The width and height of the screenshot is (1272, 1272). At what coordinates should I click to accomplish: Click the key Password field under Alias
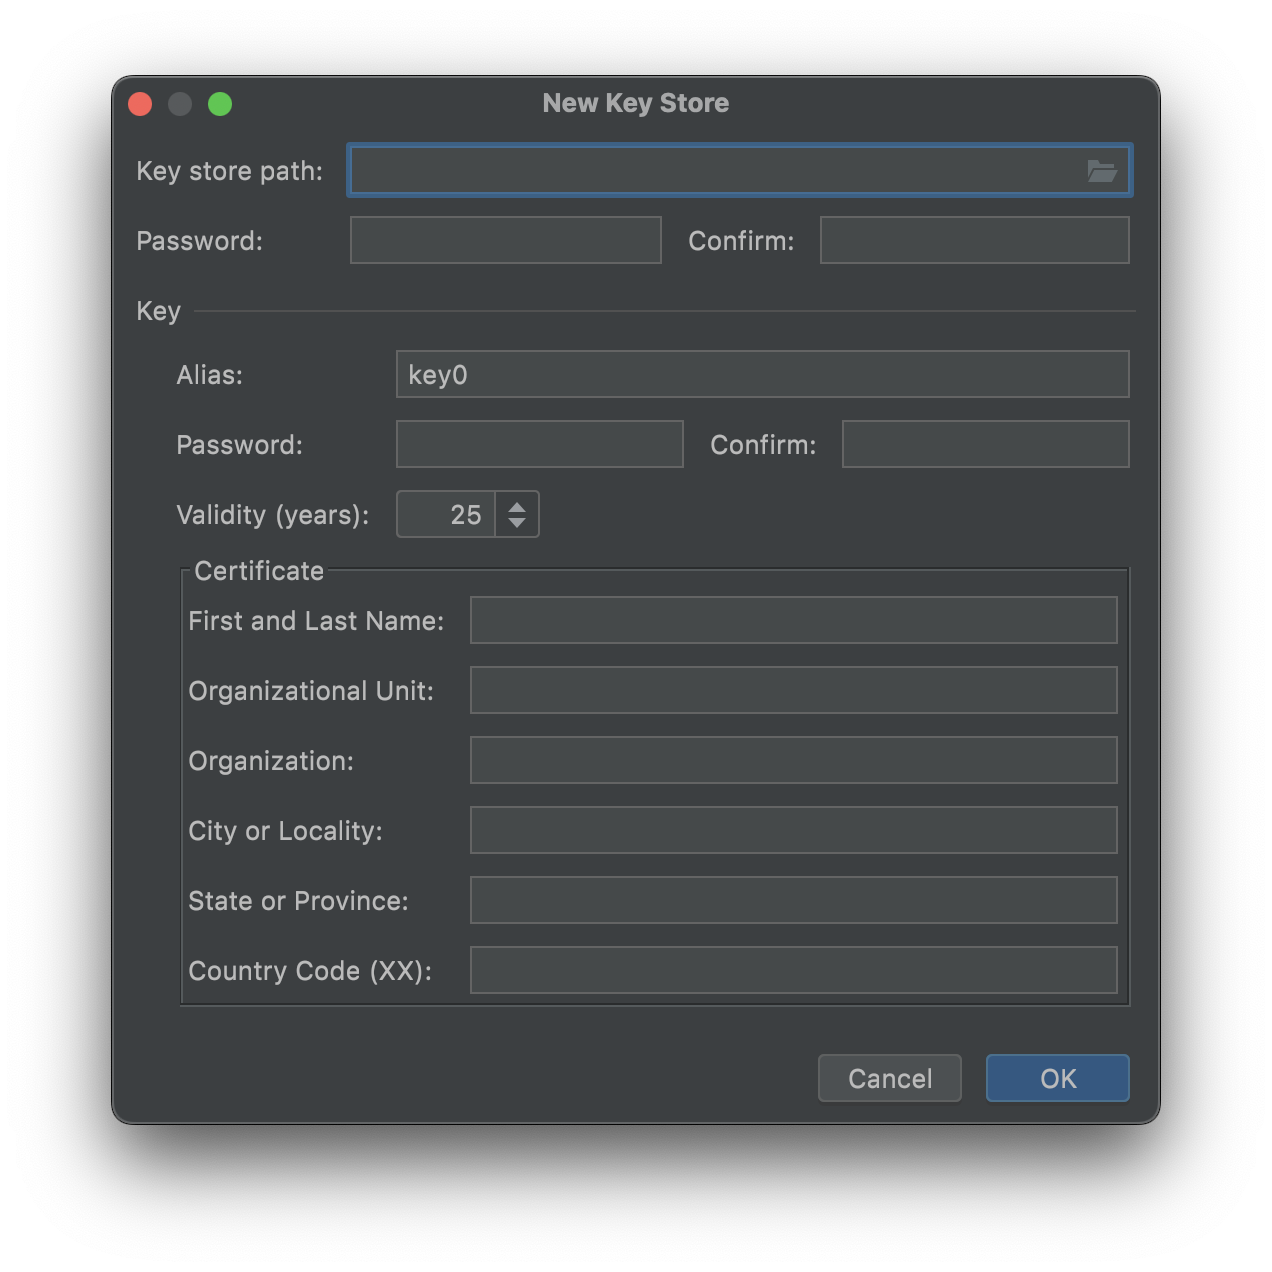[540, 444]
